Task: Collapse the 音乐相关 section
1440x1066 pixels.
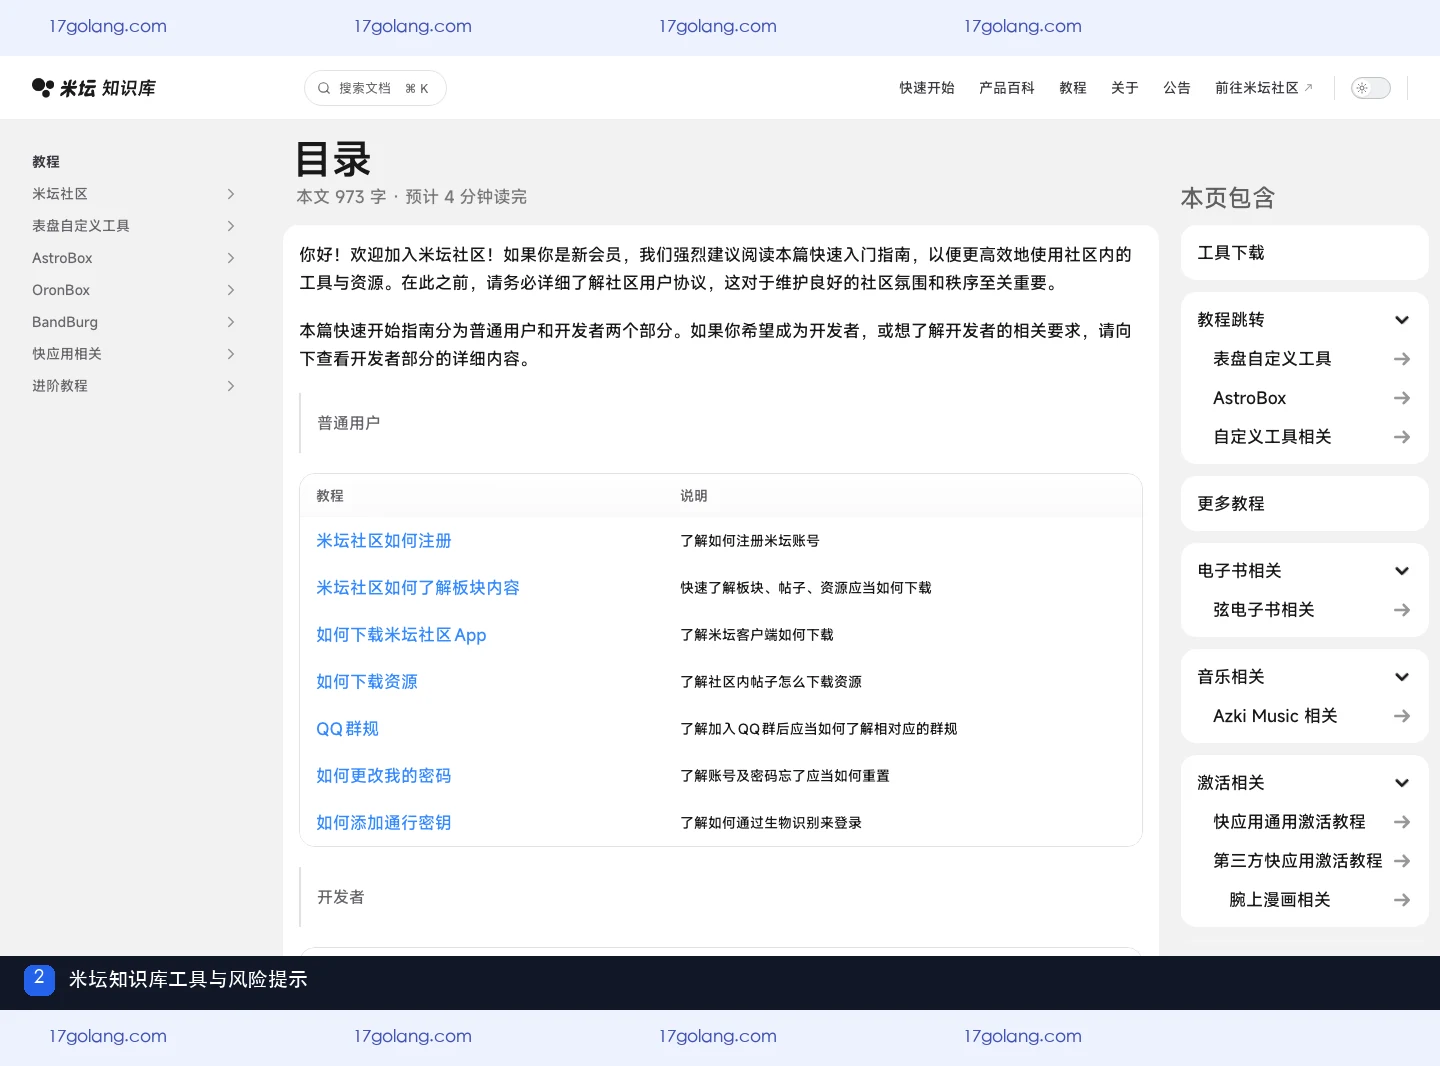Action: point(1402,677)
